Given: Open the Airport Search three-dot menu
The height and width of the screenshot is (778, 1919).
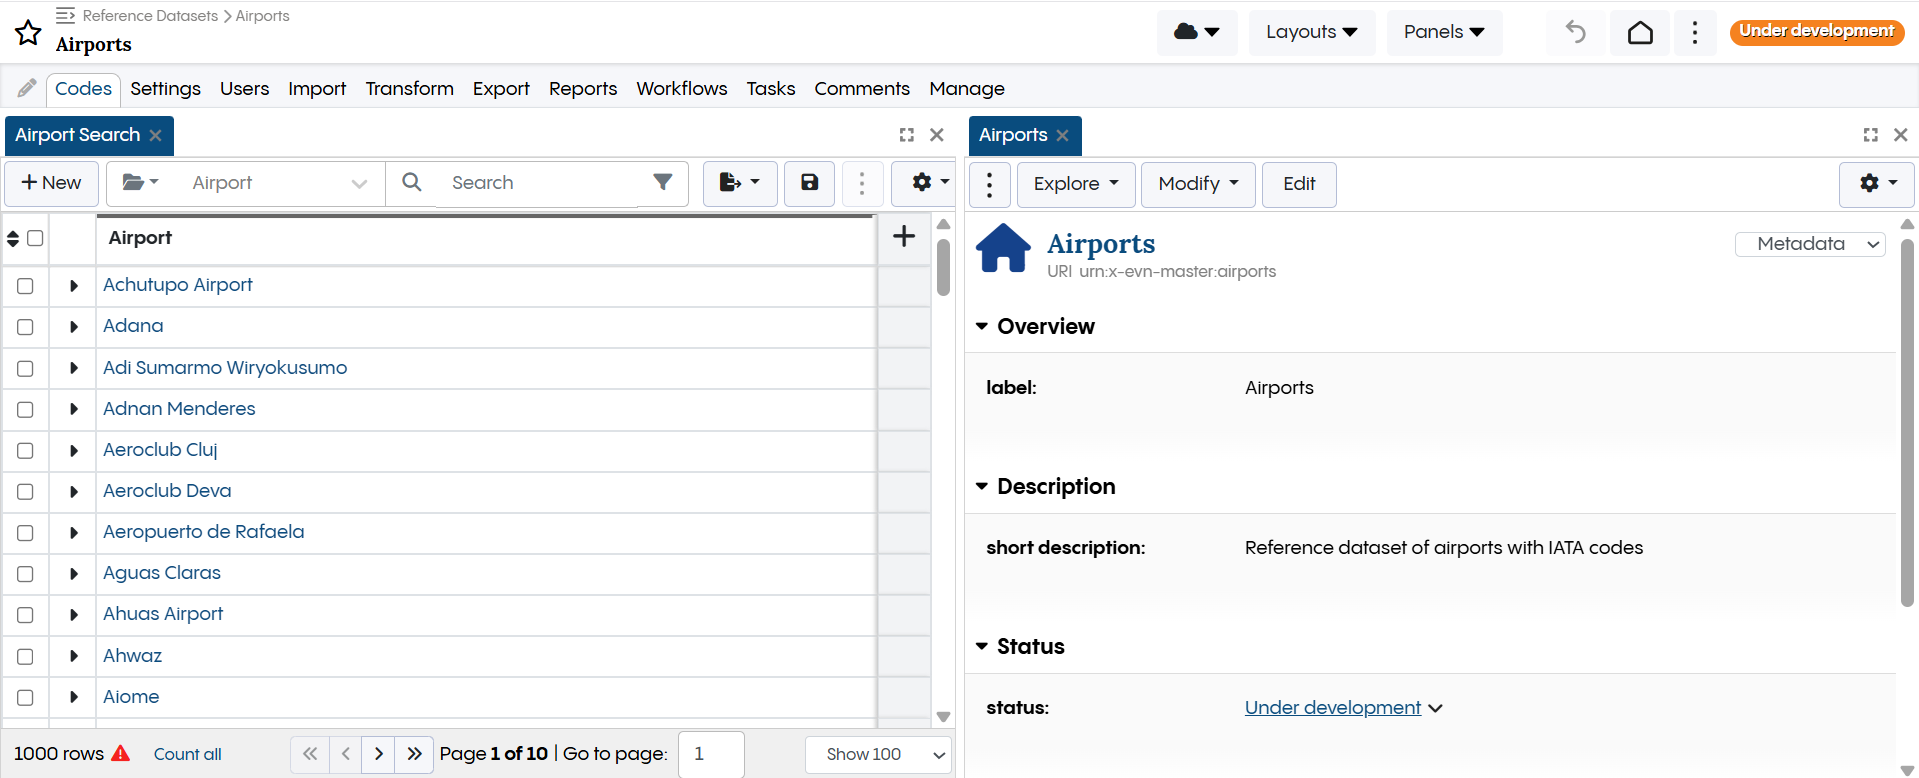Looking at the screenshot, I should [x=861, y=183].
